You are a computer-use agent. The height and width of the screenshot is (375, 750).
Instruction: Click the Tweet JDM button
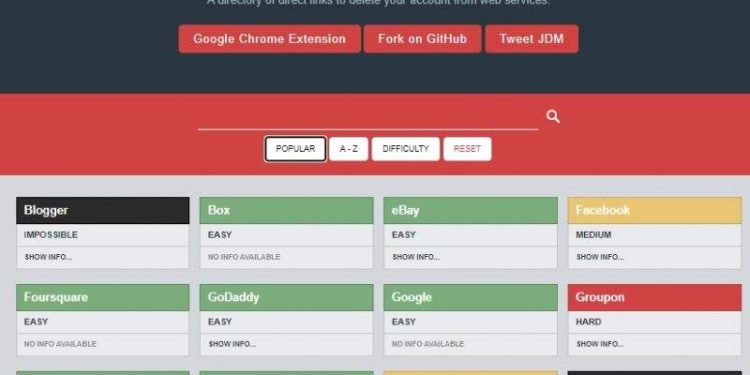coord(531,39)
